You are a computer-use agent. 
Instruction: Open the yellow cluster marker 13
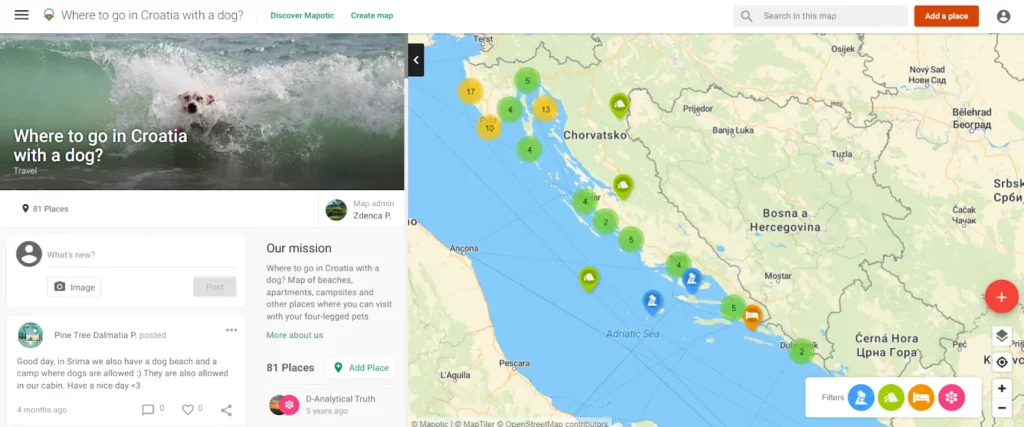tap(545, 109)
